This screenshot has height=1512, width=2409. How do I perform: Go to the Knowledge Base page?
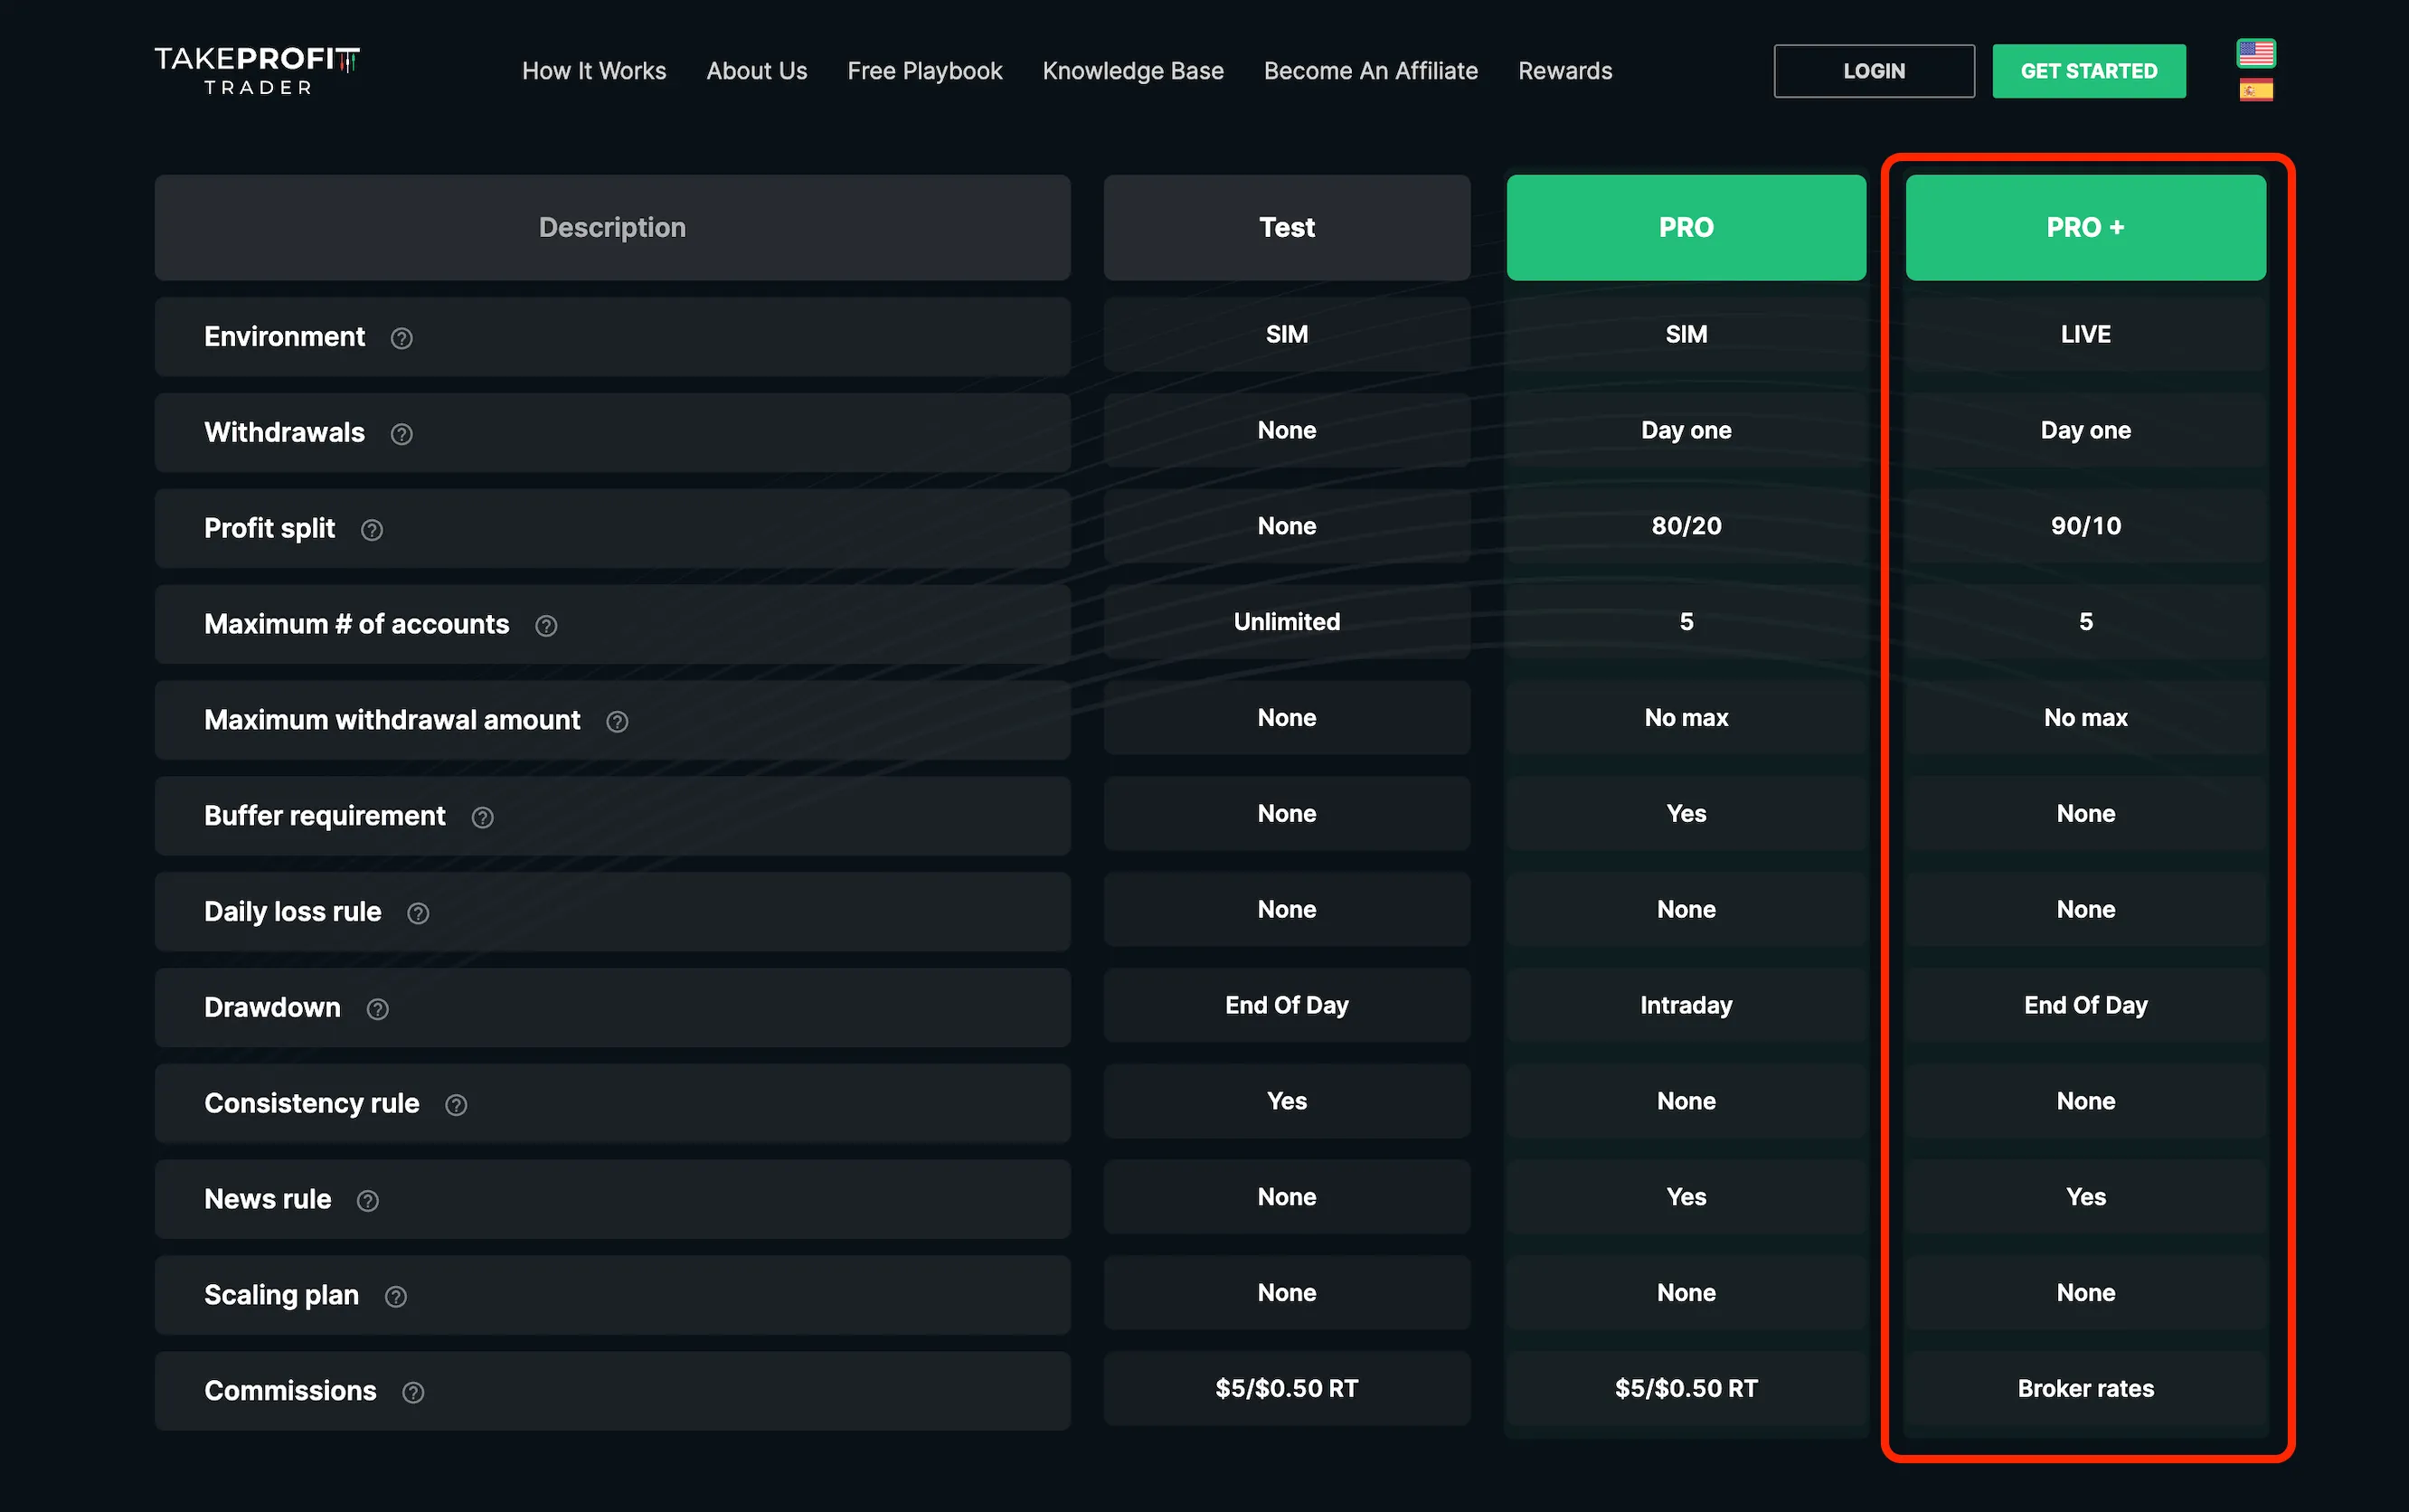pos(1132,71)
